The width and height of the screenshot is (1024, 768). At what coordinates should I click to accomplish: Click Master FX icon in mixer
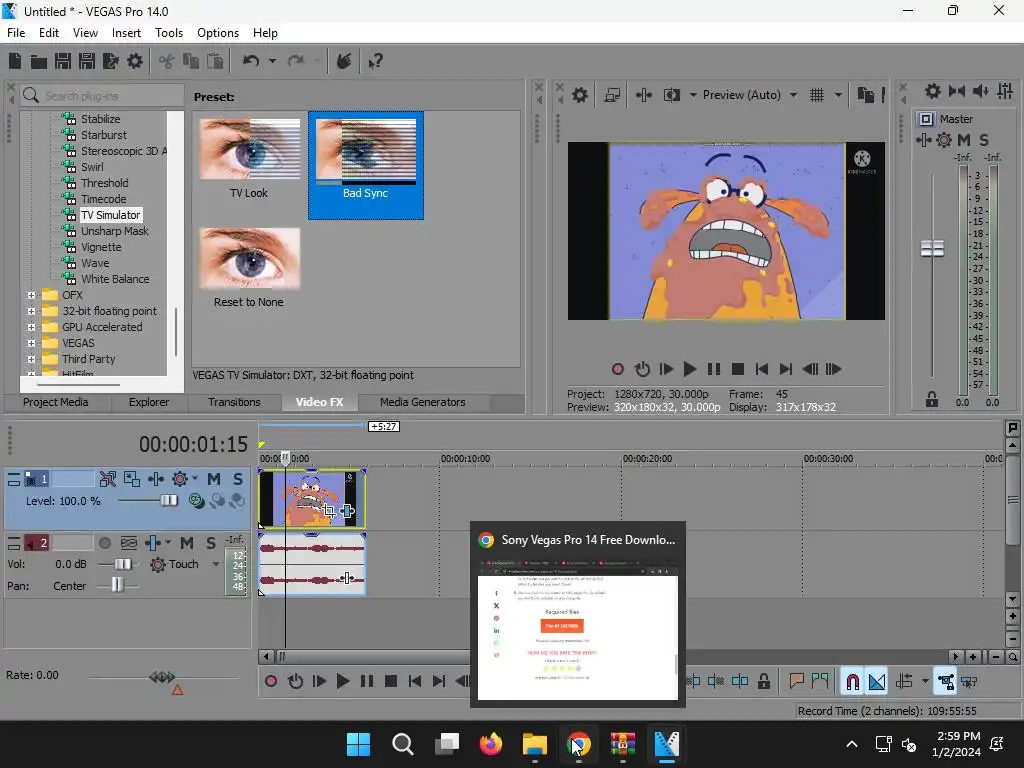[923, 140]
